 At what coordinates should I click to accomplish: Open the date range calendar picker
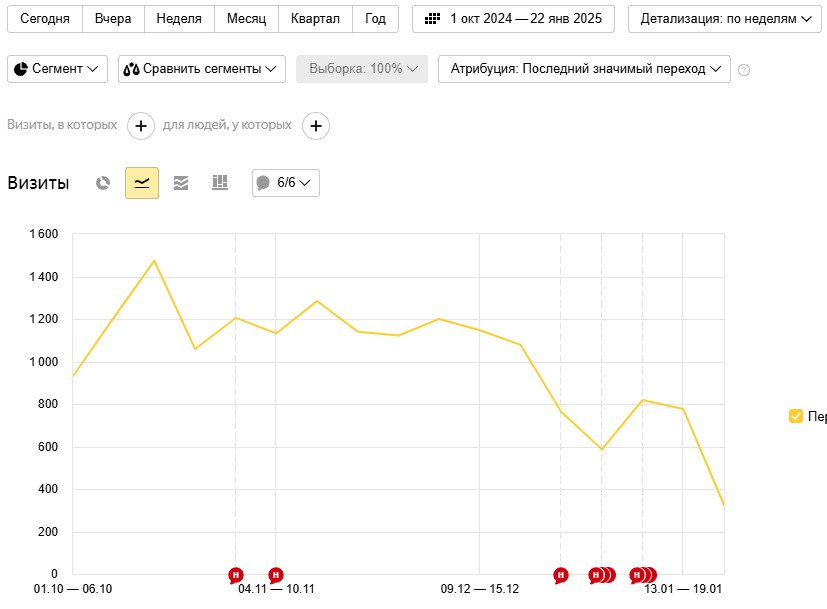pyautogui.click(x=513, y=18)
